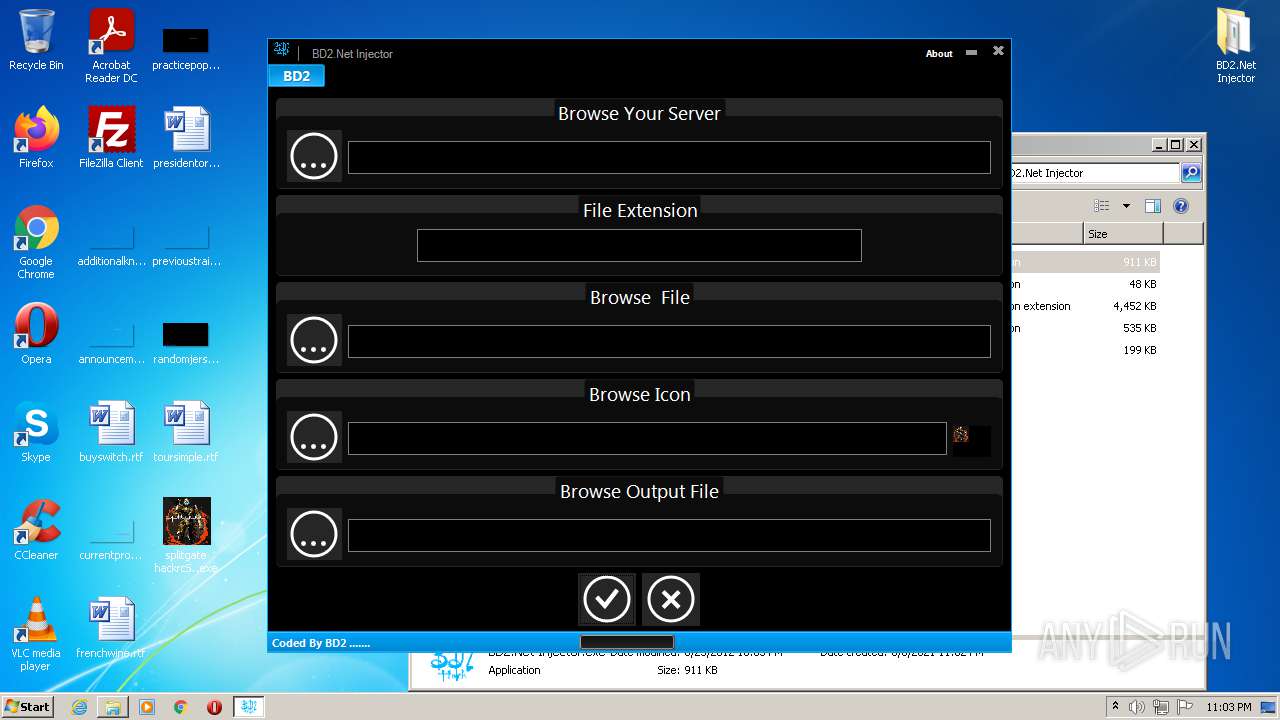Expand the view options dropdown arrow in Explorer
This screenshot has width=1280, height=720.
coord(1126,206)
